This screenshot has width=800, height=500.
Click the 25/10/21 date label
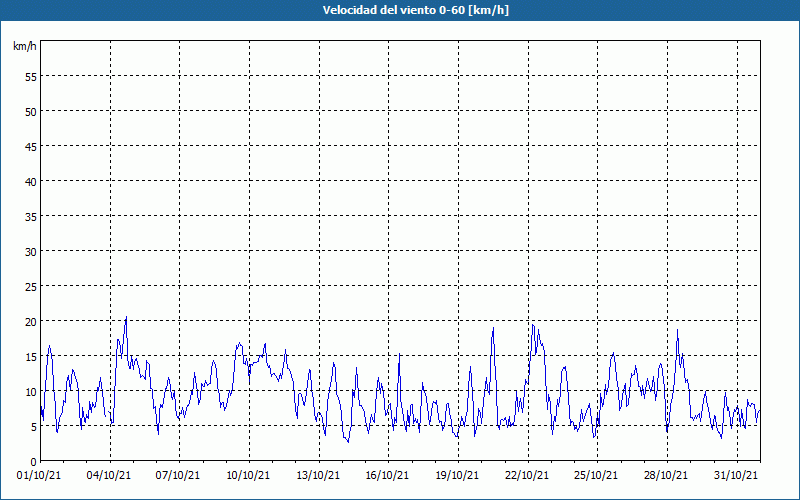click(x=596, y=476)
